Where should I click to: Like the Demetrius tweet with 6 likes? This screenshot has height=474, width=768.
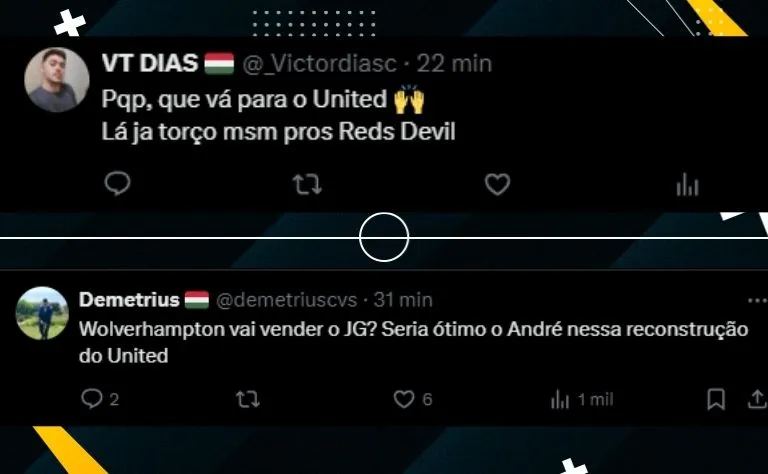click(413, 399)
